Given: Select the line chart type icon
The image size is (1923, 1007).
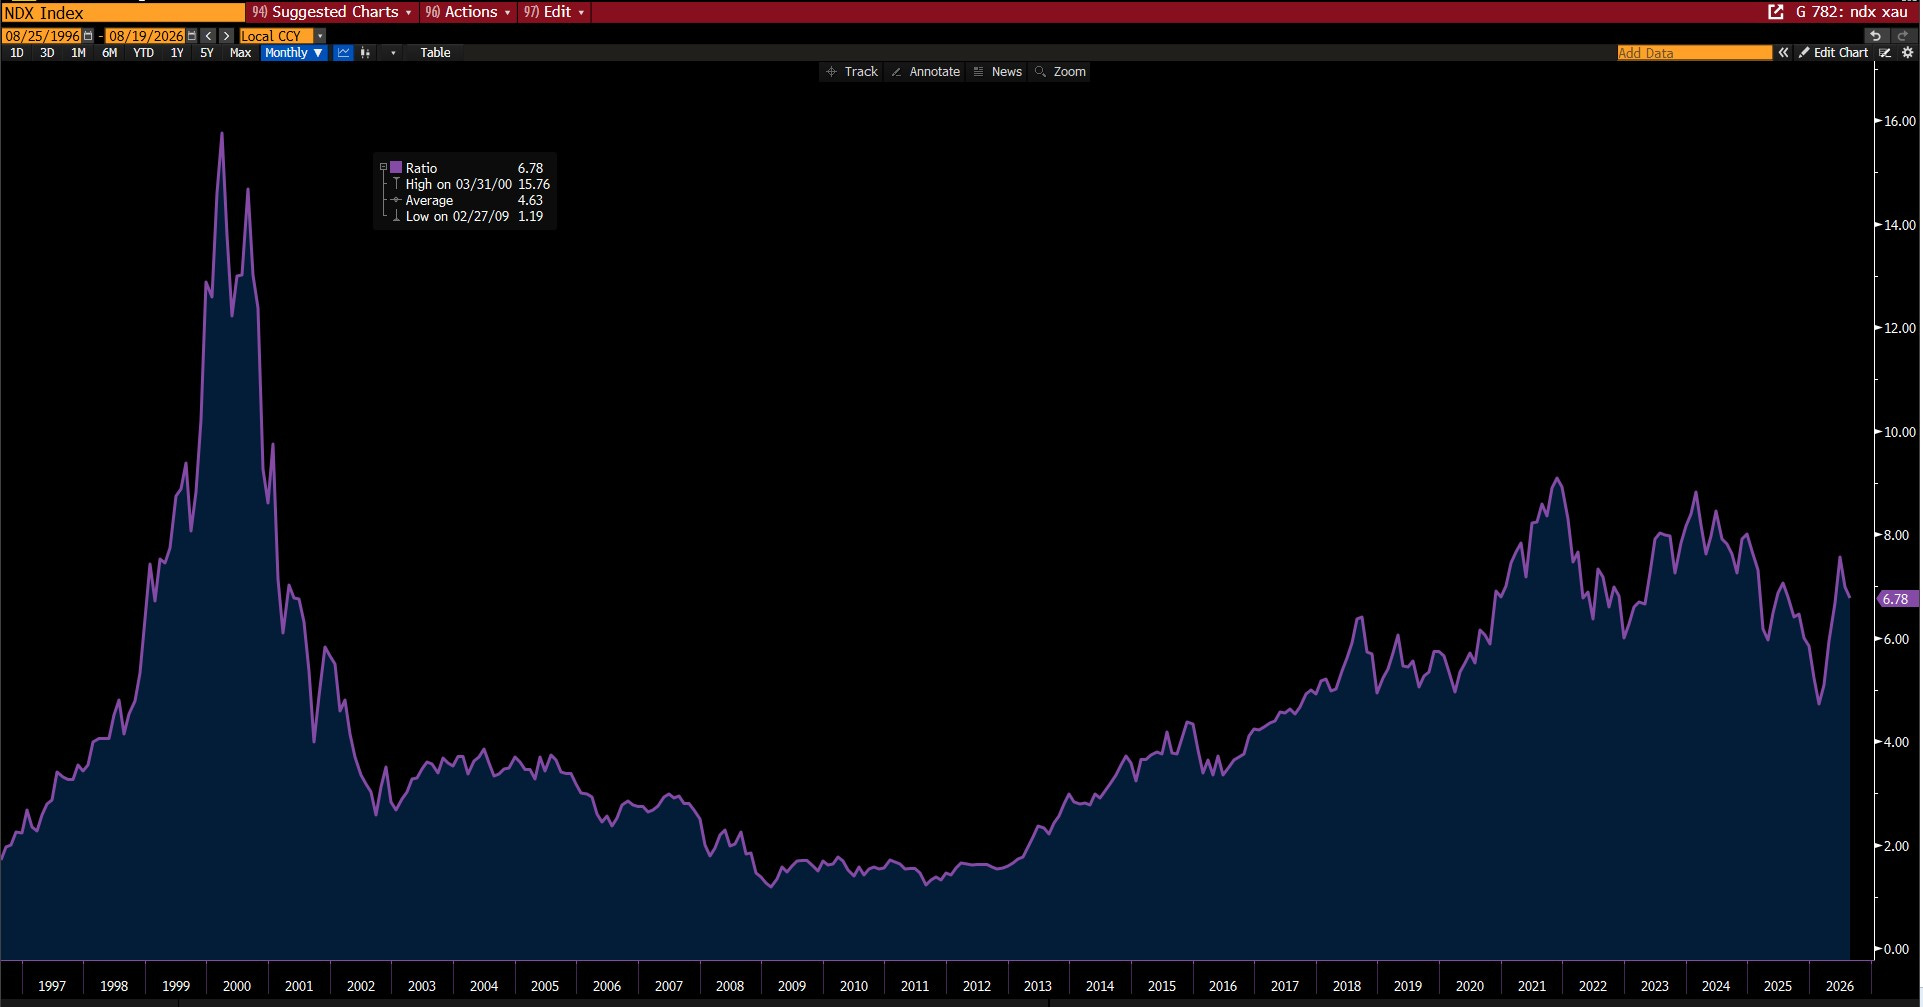Looking at the screenshot, I should (x=343, y=53).
